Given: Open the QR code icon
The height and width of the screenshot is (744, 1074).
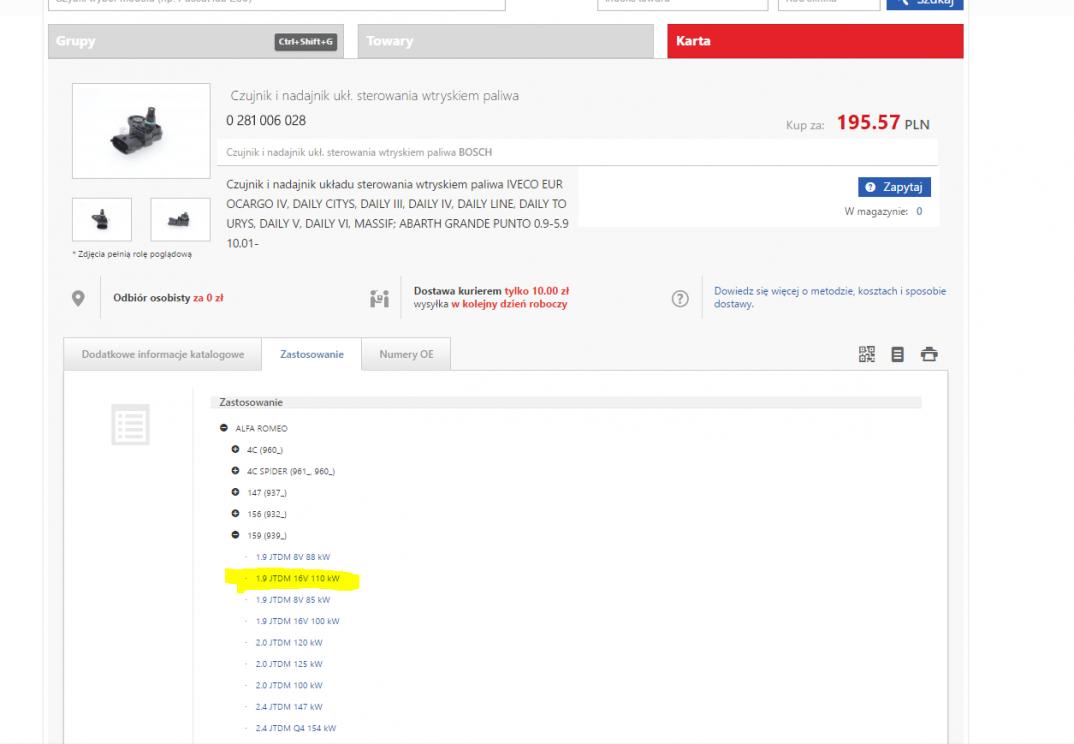Looking at the screenshot, I should pyautogui.click(x=866, y=354).
